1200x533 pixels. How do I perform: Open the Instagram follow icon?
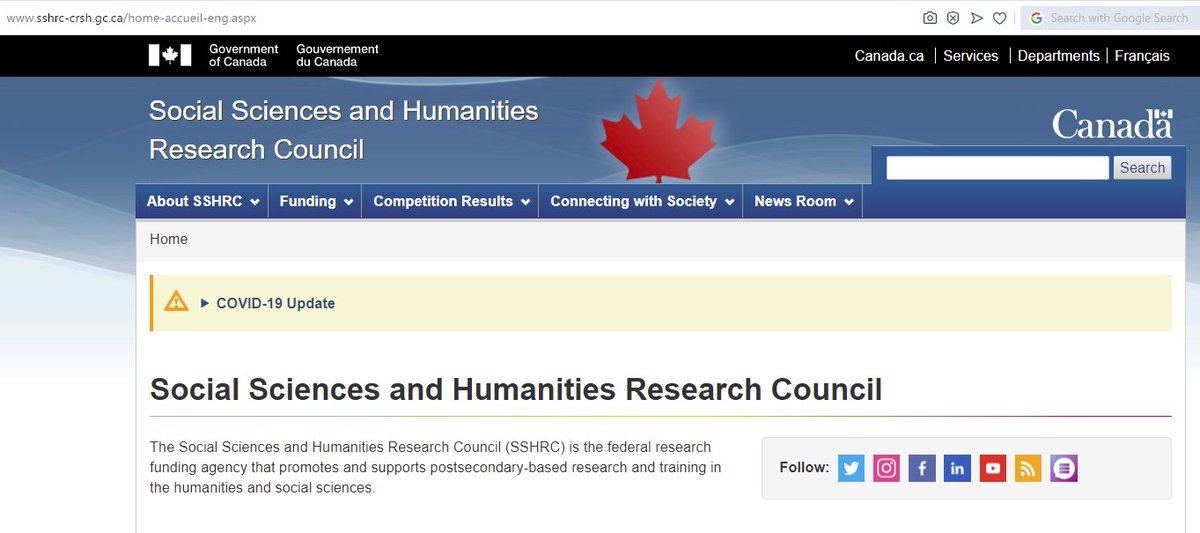coord(887,468)
